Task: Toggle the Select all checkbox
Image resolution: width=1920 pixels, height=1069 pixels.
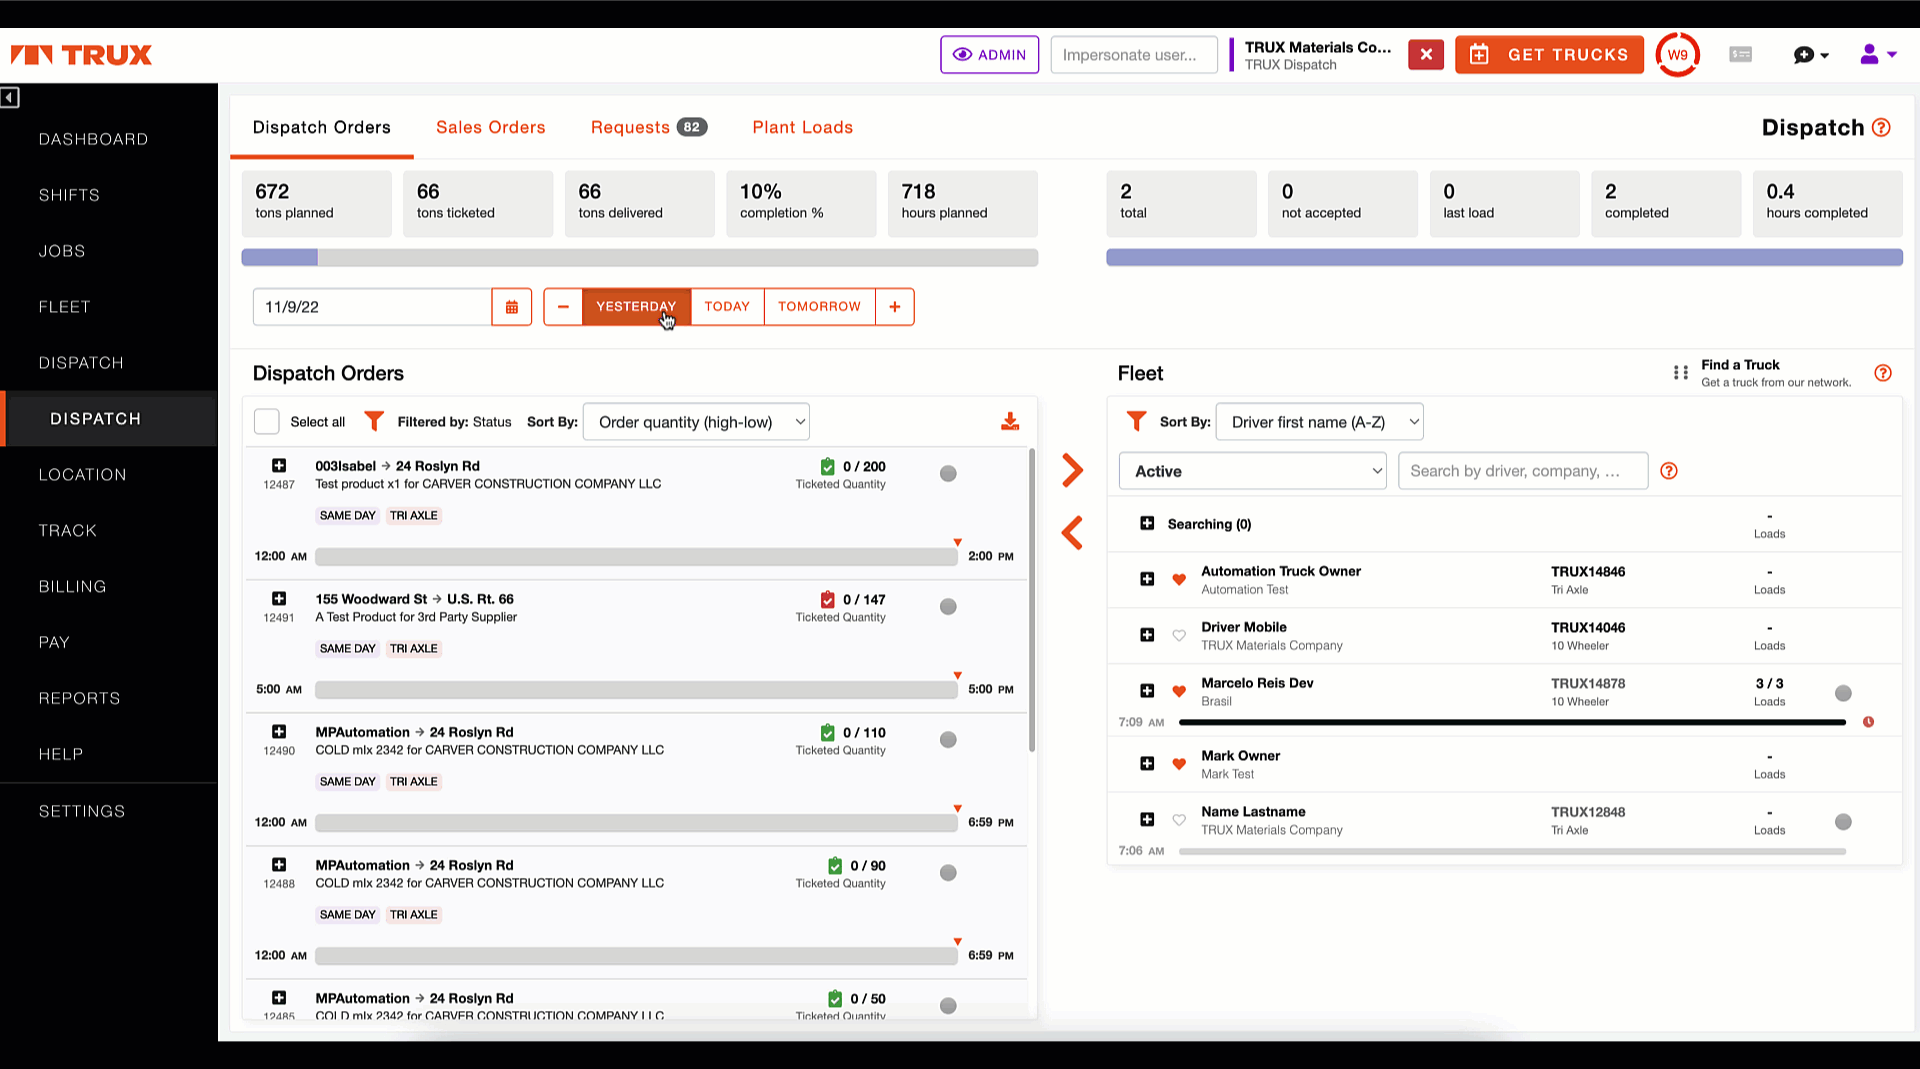Action: pos(267,422)
